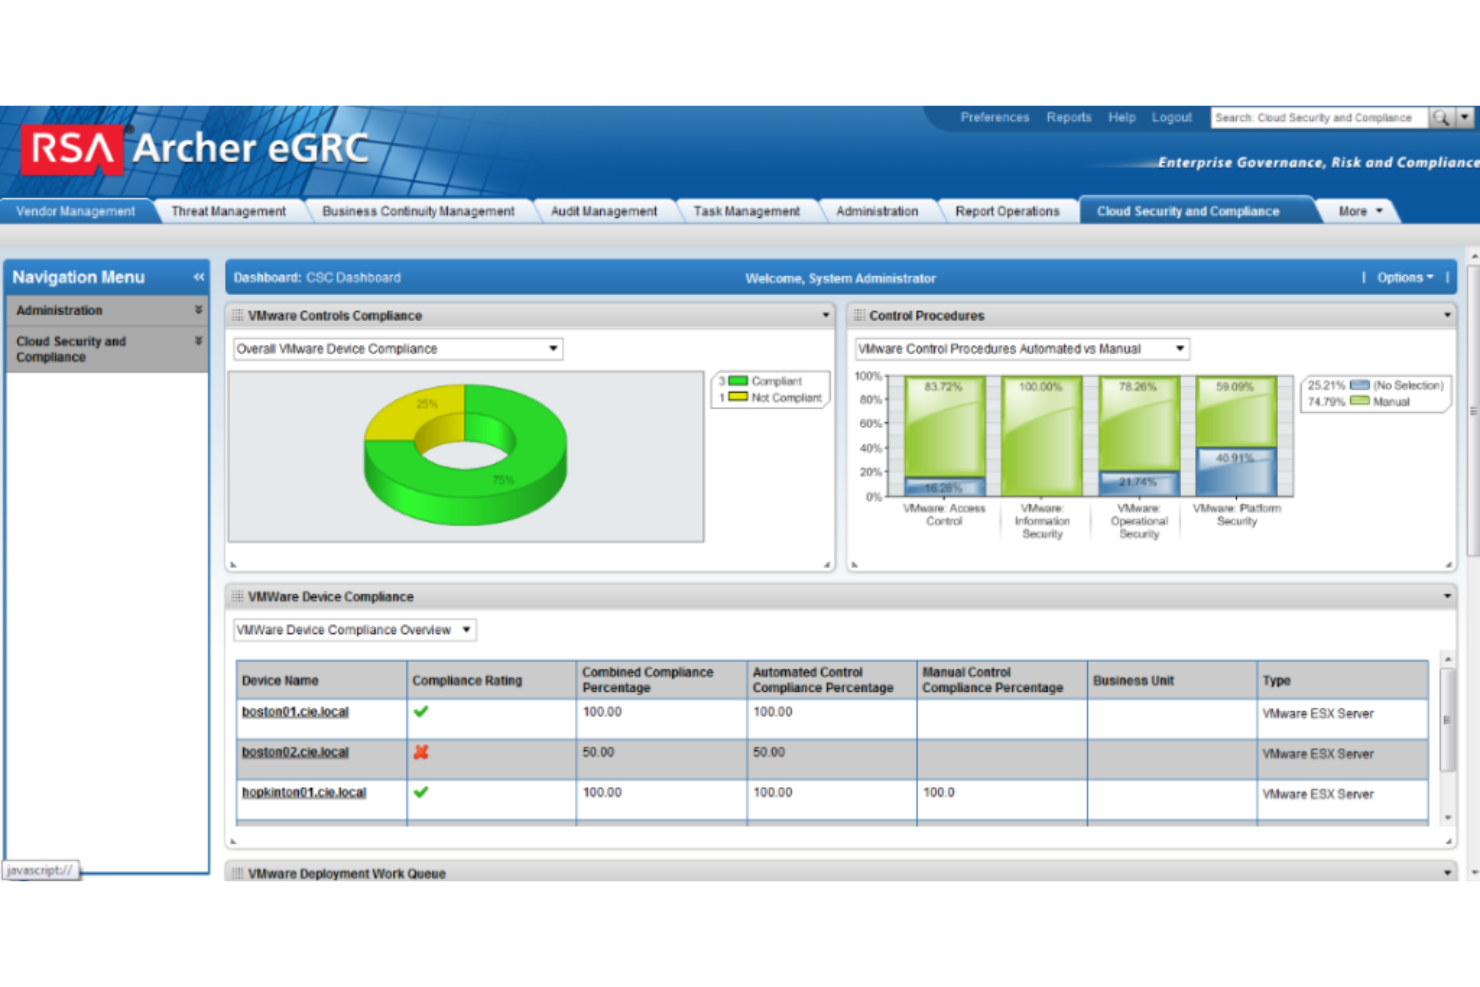Viewport: 1480px width, 987px height.
Task: Open the Threat Management tab
Action: (x=228, y=211)
